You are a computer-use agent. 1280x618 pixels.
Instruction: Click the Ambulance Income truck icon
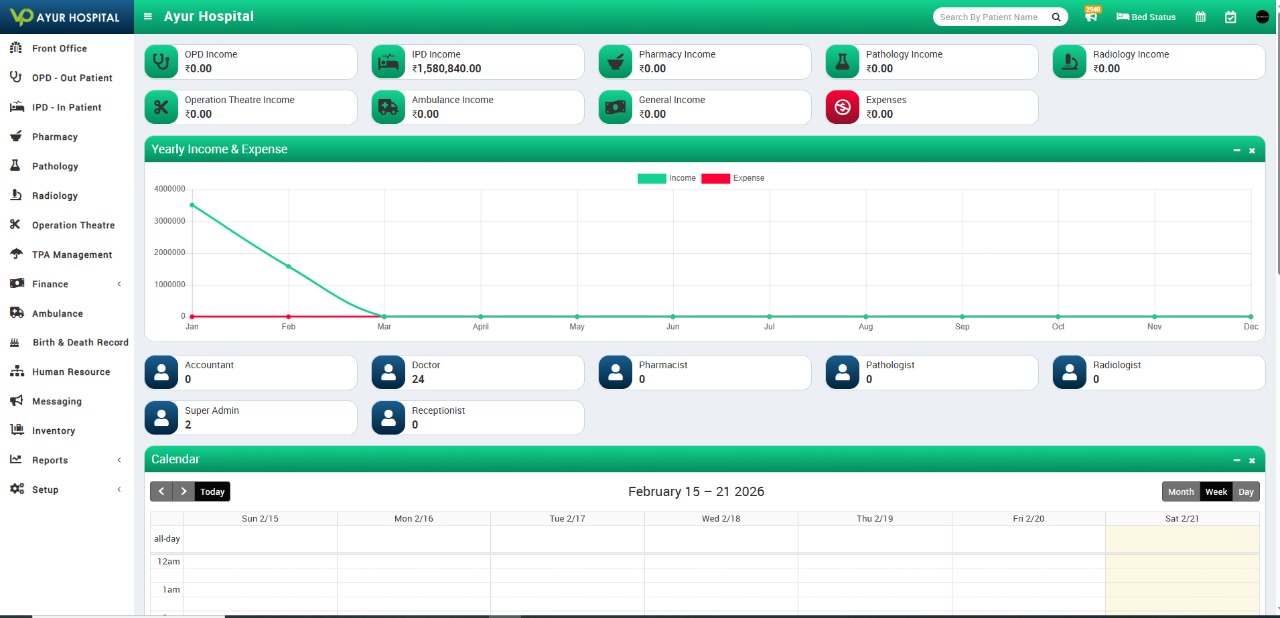click(x=388, y=107)
